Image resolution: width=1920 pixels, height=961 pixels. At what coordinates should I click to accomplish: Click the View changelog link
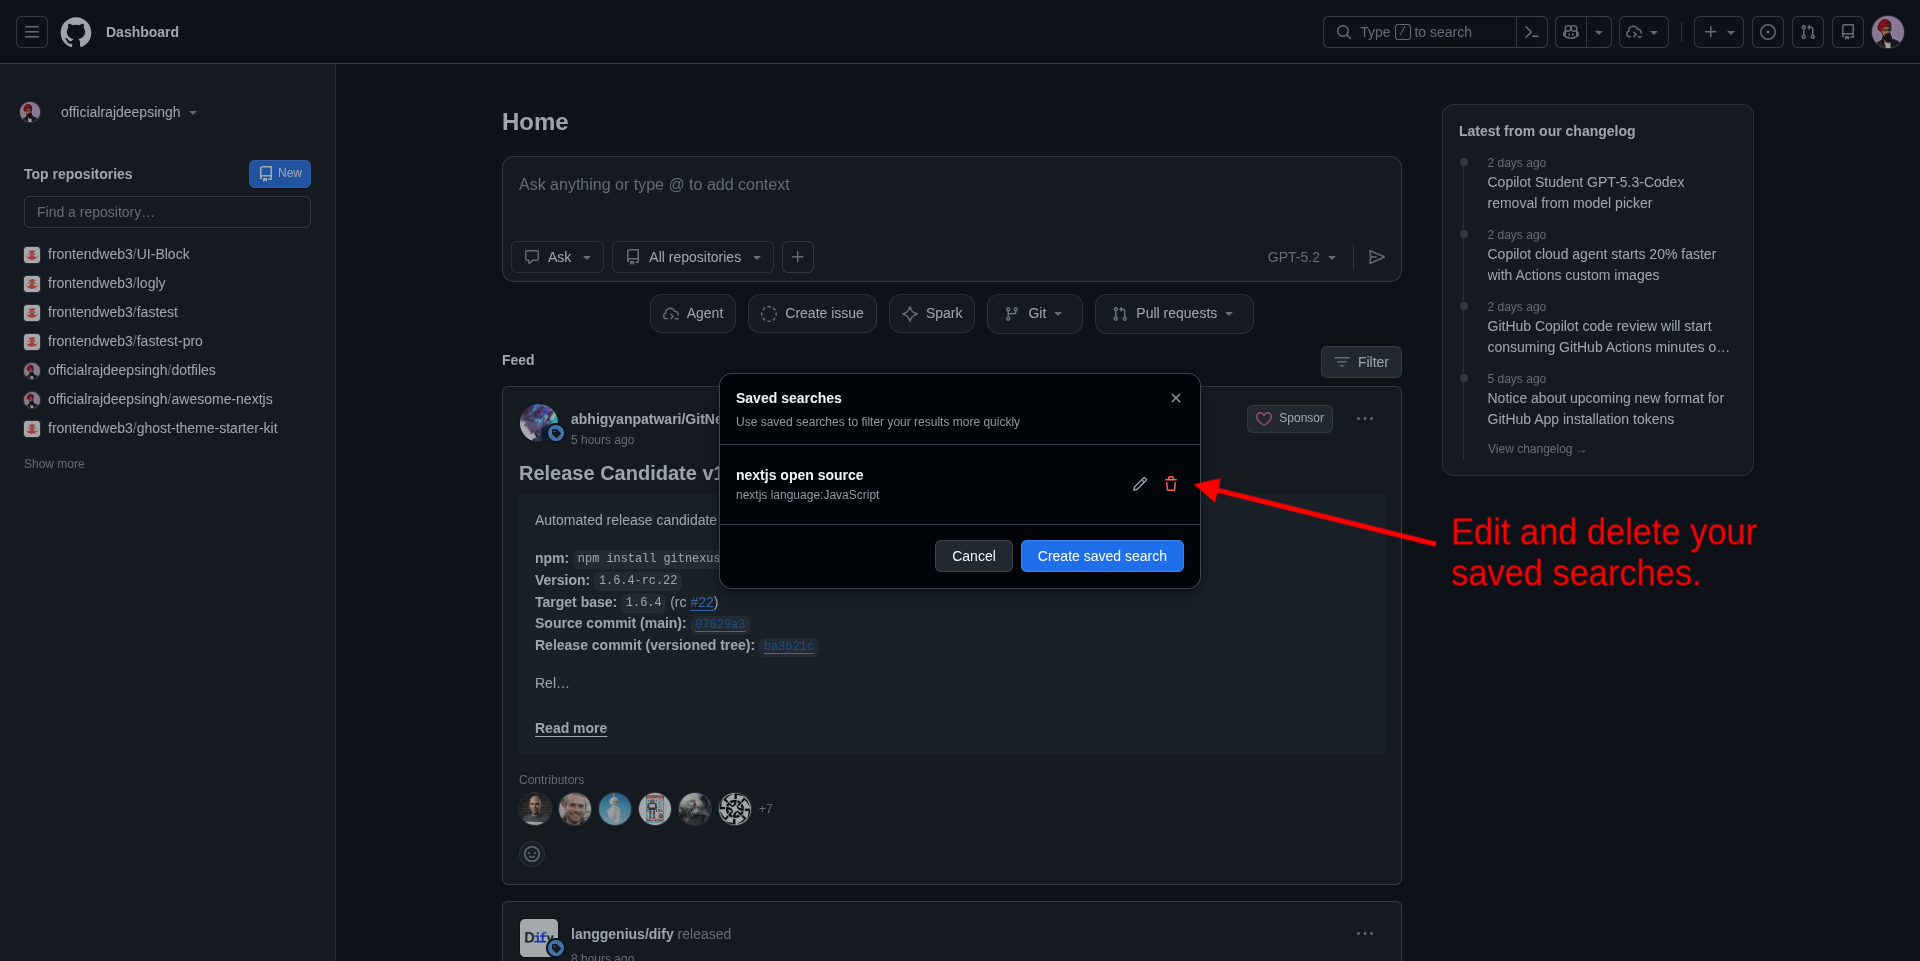[x=1536, y=449]
